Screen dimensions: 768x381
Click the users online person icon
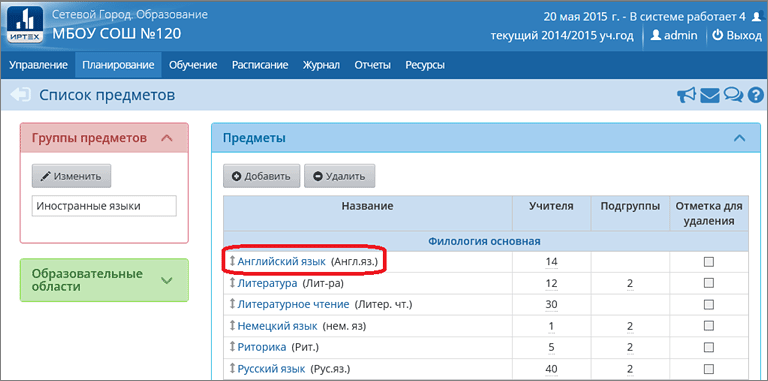pos(758,17)
